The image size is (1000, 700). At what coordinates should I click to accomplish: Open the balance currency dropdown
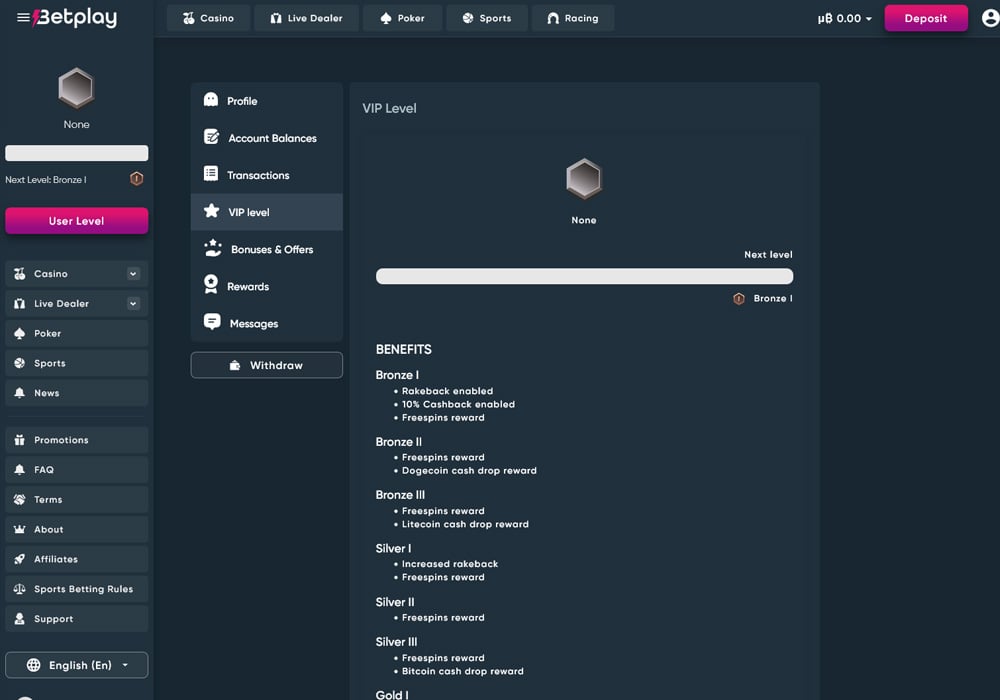[x=845, y=19]
